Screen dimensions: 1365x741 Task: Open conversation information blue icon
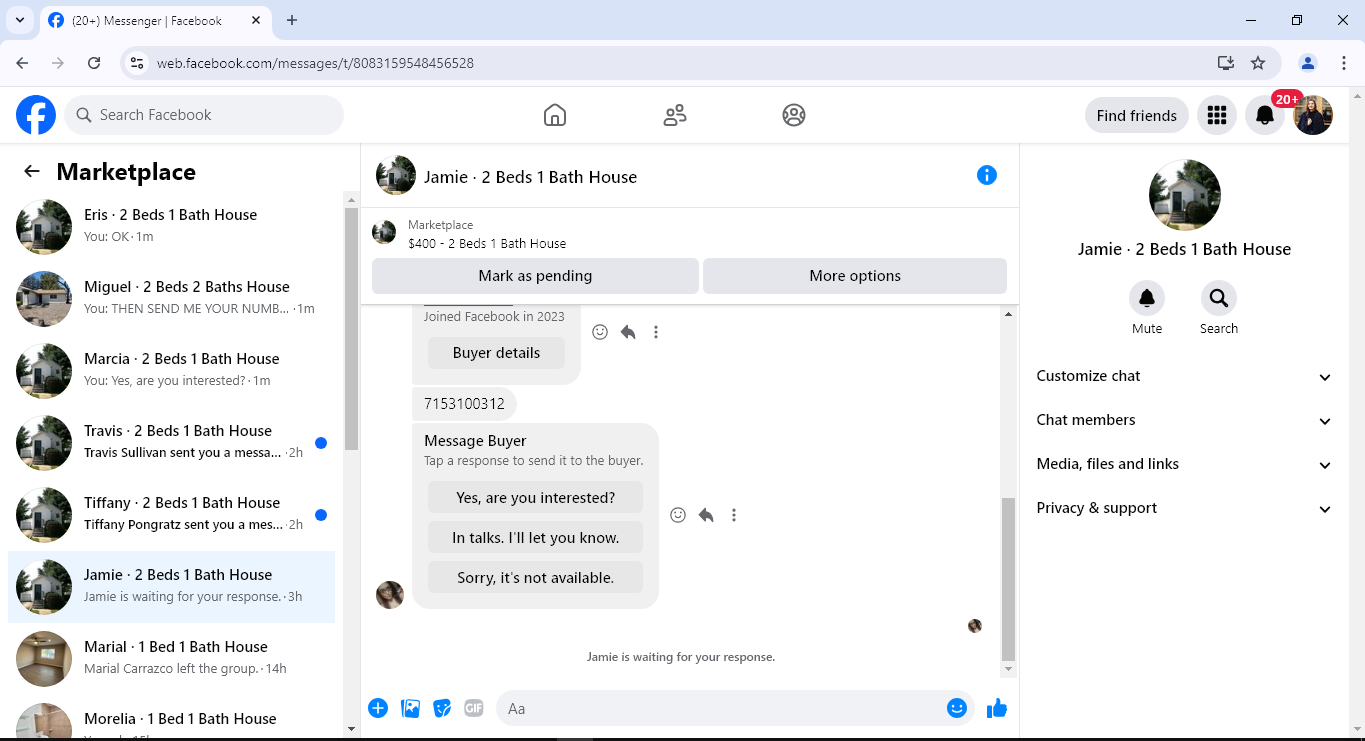pos(987,176)
